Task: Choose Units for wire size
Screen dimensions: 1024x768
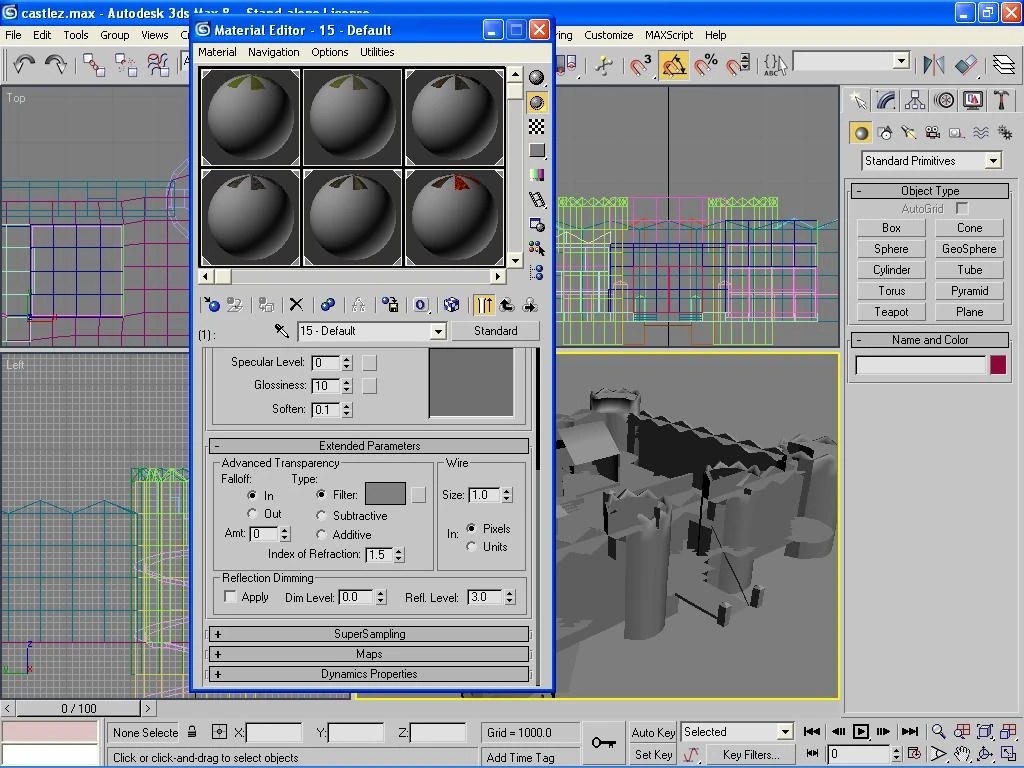Action: 471,547
